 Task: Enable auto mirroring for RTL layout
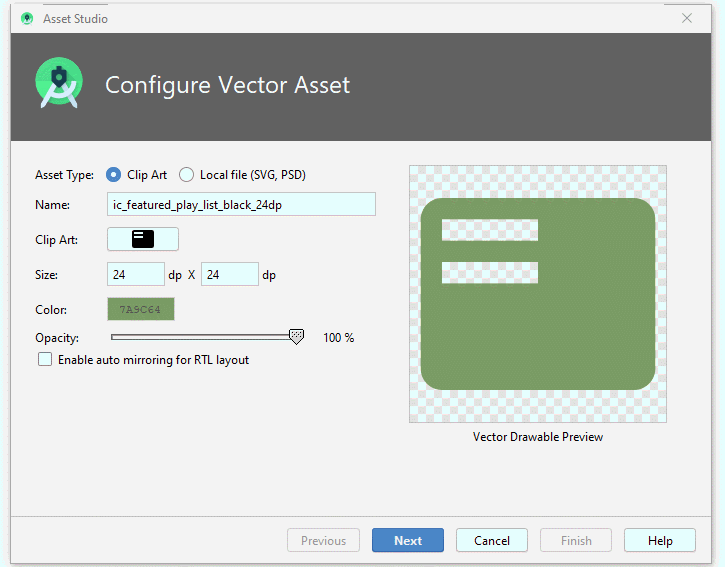click(45, 359)
